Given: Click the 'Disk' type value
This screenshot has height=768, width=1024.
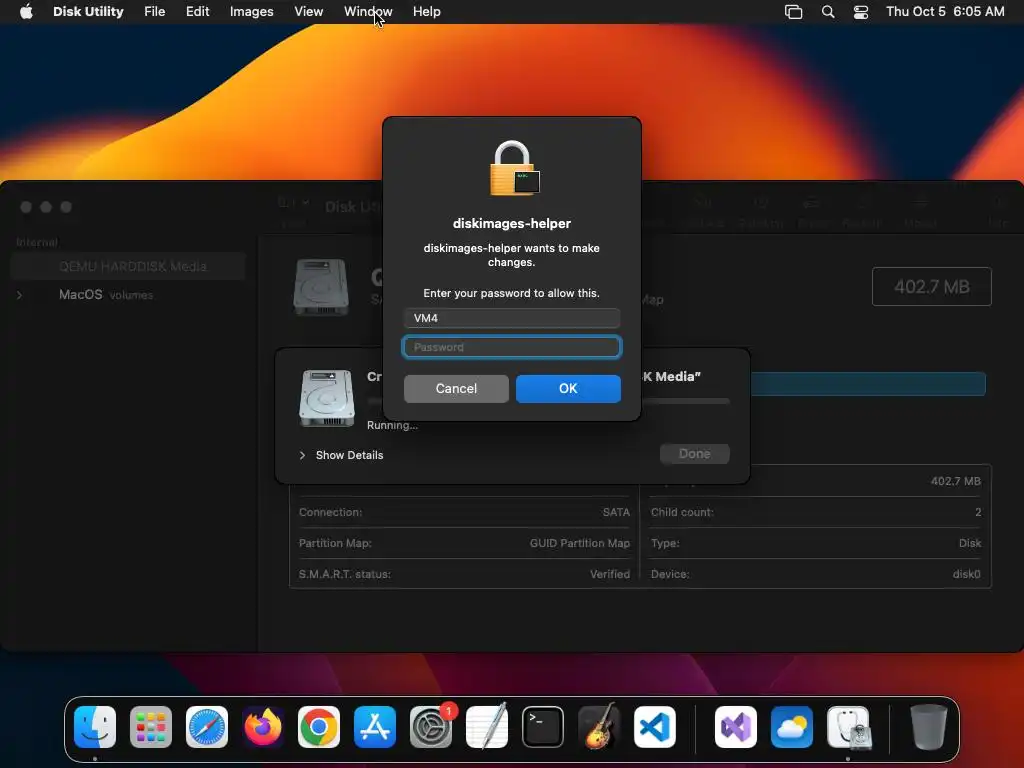Looking at the screenshot, I should click(x=970, y=543).
